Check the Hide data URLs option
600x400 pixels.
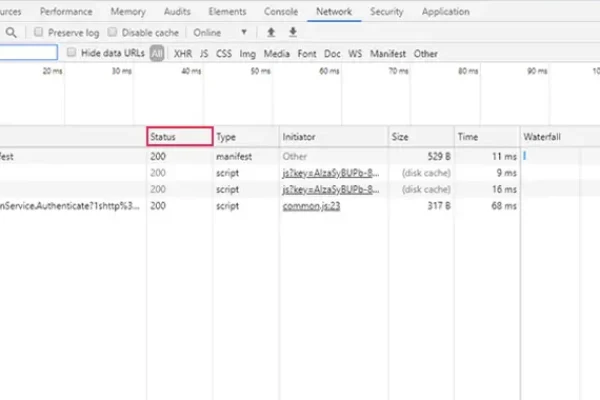(x=72, y=53)
